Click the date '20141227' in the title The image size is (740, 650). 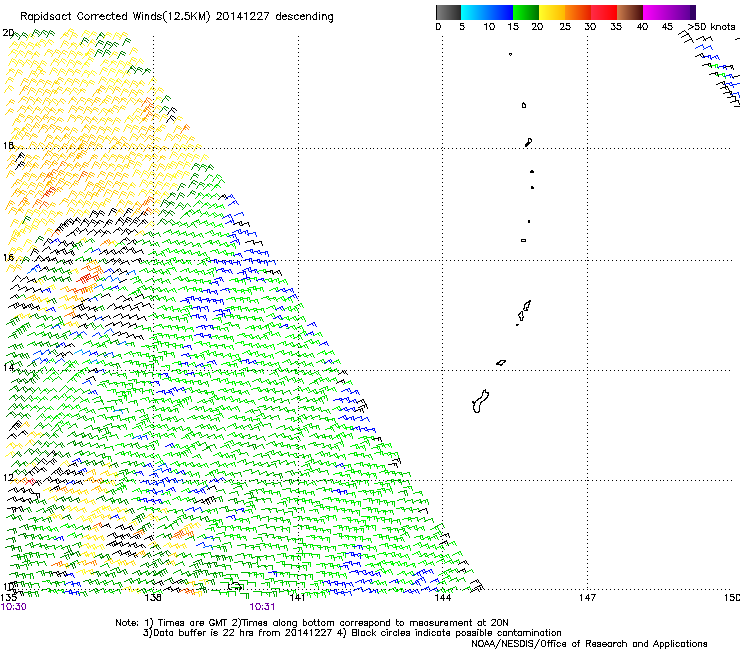click(243, 17)
